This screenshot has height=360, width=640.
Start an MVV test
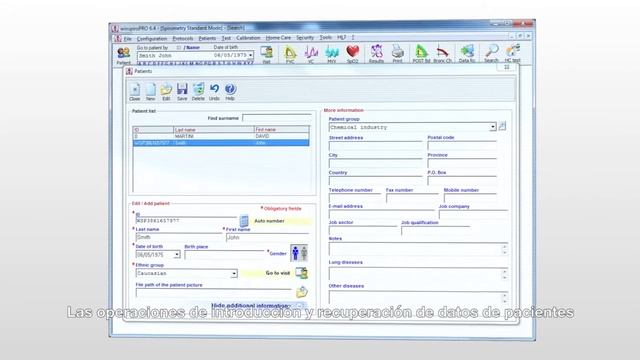[332, 54]
